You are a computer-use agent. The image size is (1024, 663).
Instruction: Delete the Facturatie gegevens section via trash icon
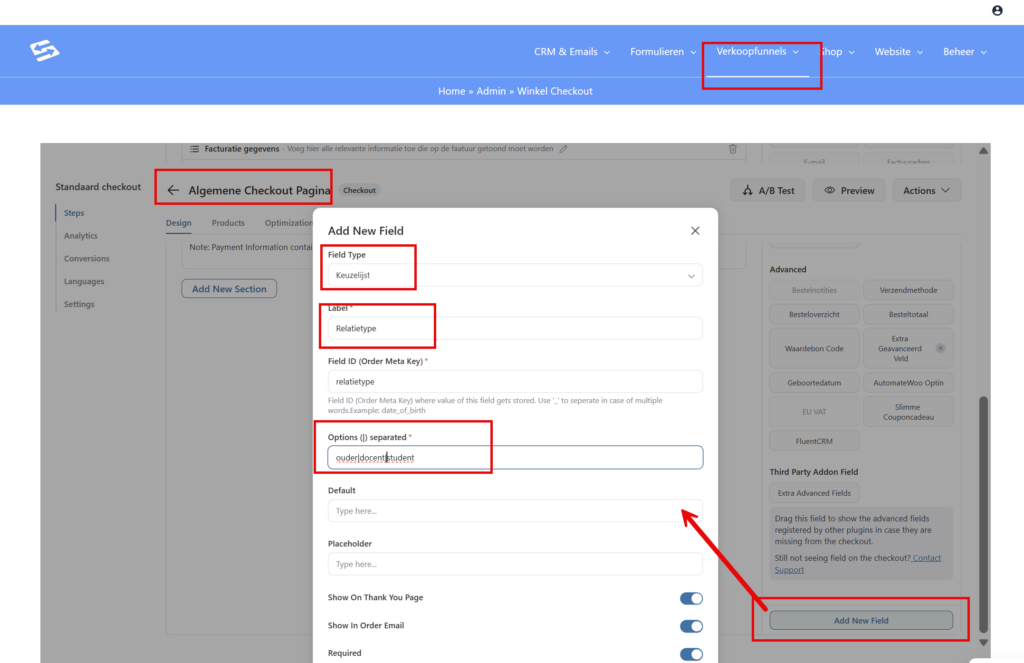tap(733, 149)
